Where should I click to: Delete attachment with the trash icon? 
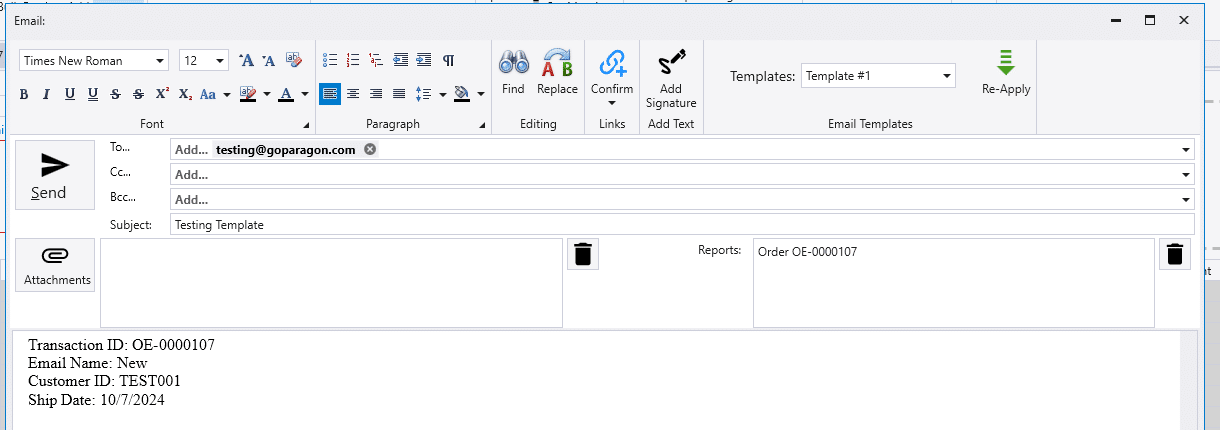pyautogui.click(x=584, y=254)
